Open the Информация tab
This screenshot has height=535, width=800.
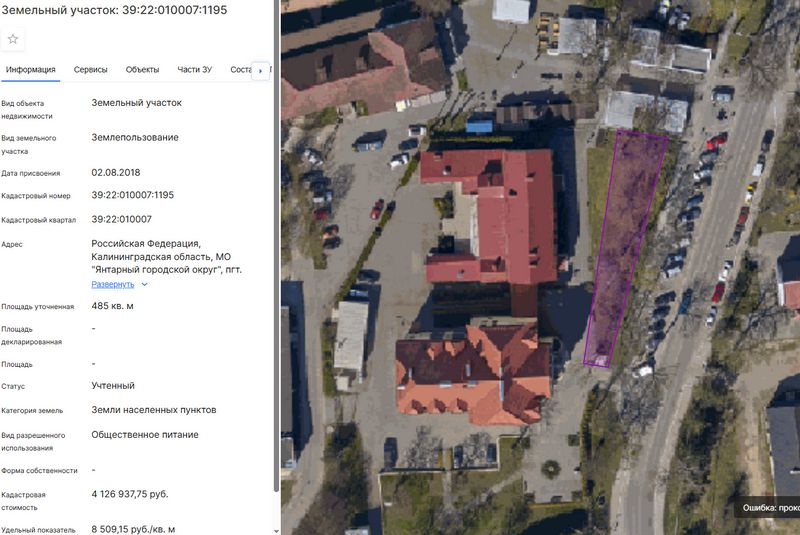[x=30, y=70]
